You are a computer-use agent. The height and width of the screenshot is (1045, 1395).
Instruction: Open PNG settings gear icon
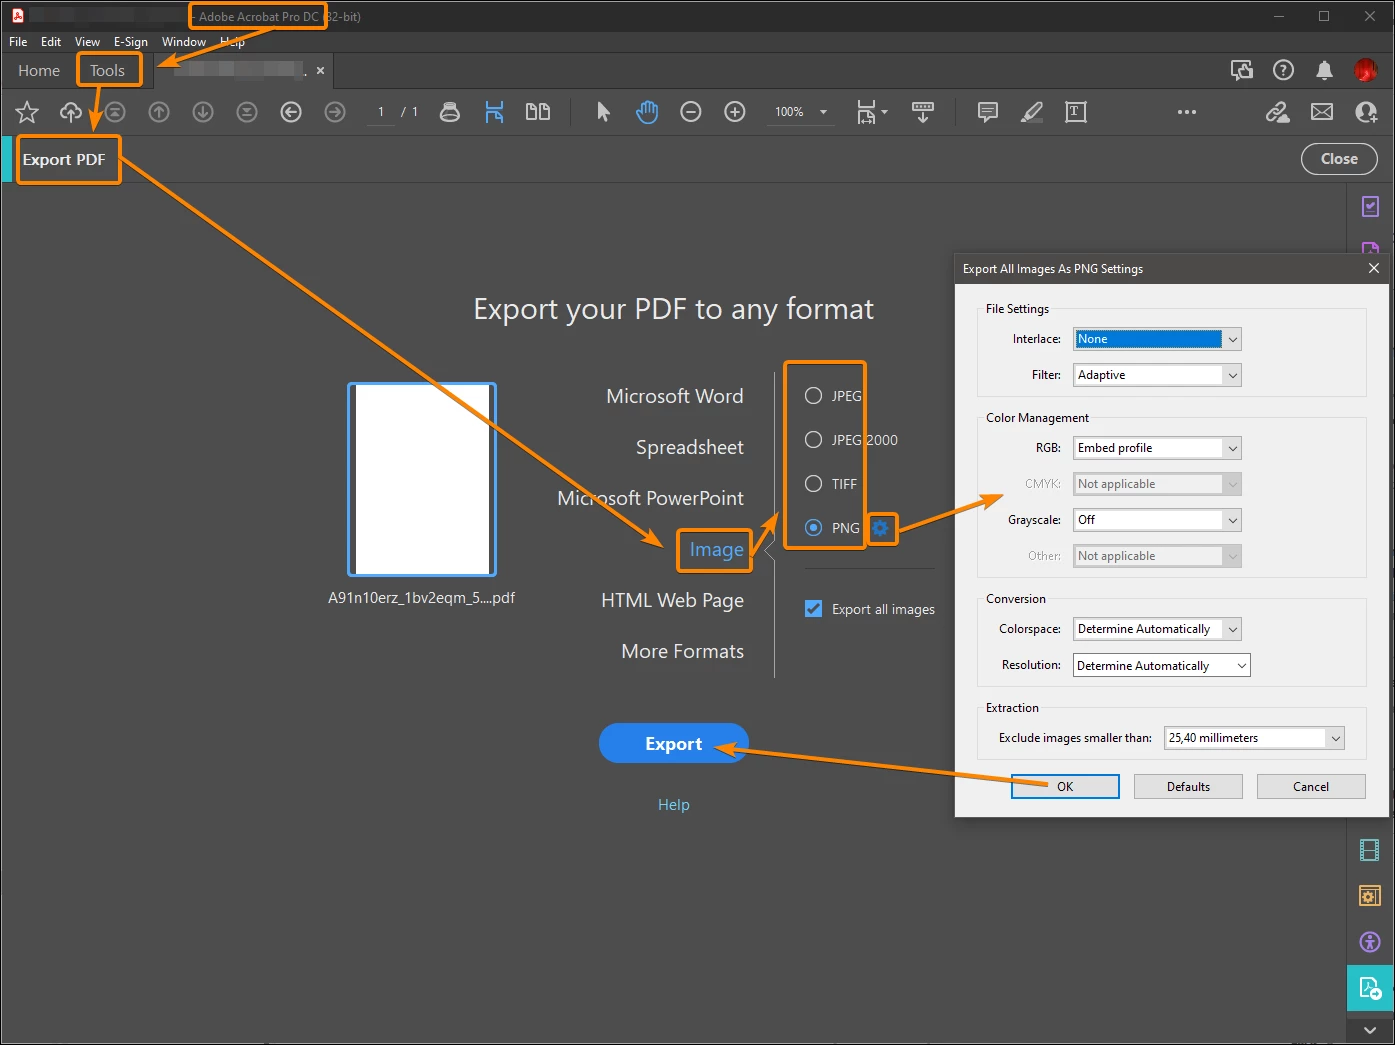(880, 528)
